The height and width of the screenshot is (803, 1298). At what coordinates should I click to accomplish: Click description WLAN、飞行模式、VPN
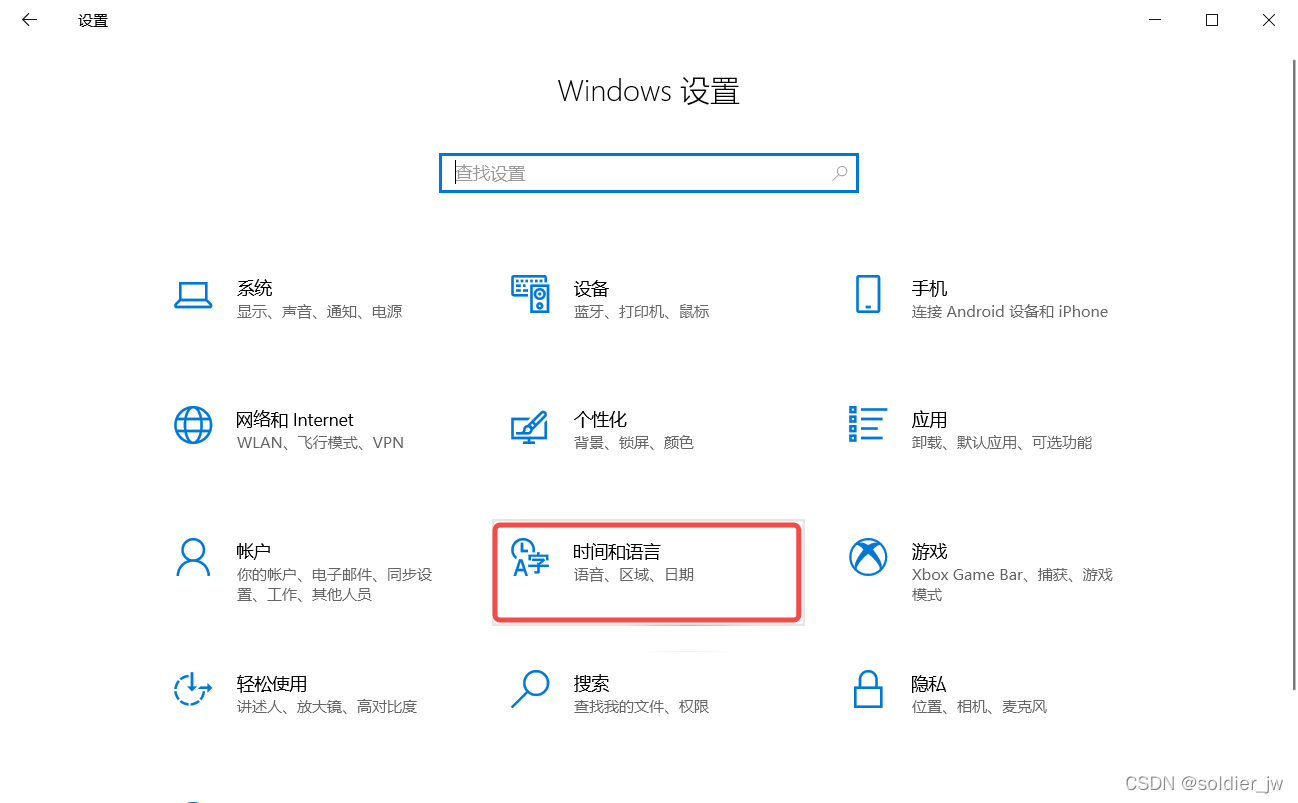point(320,443)
